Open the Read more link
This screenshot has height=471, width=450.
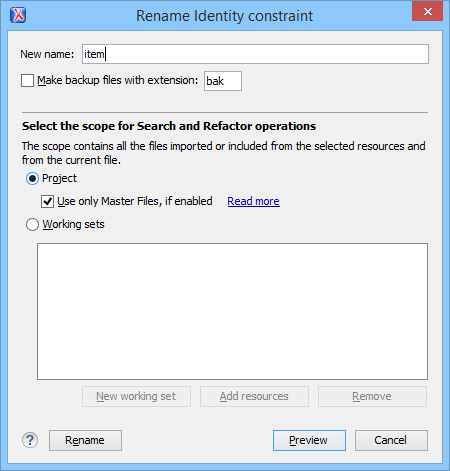click(x=253, y=201)
